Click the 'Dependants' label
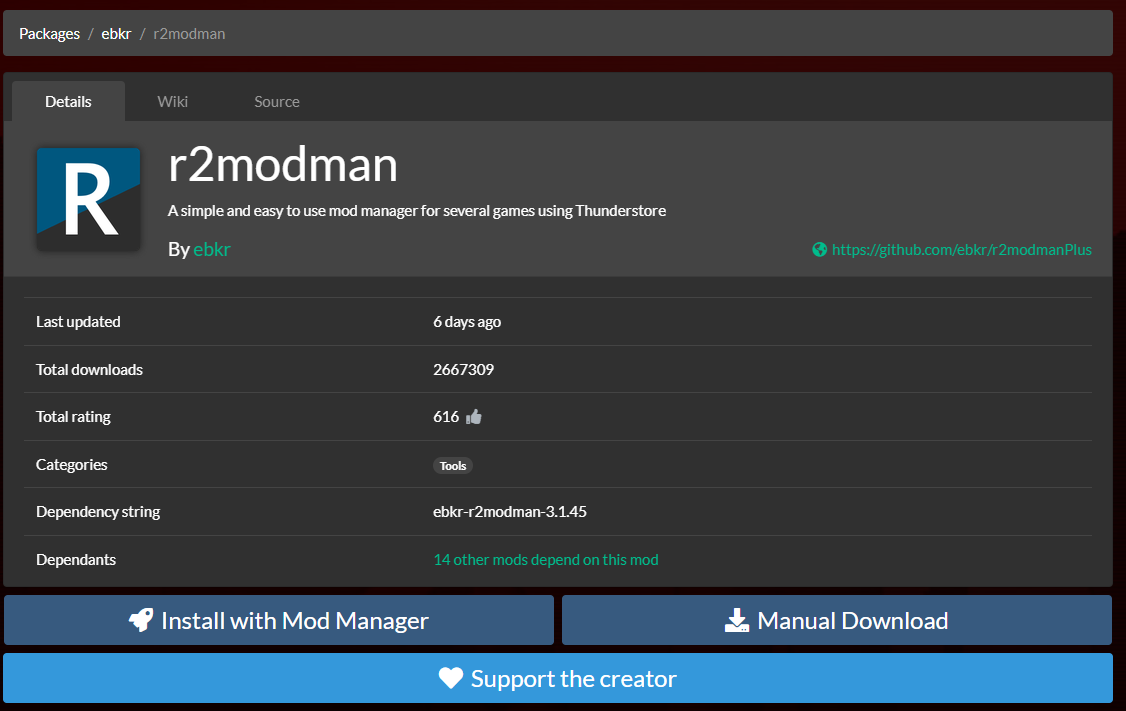Viewport: 1126px width, 711px height. point(76,559)
